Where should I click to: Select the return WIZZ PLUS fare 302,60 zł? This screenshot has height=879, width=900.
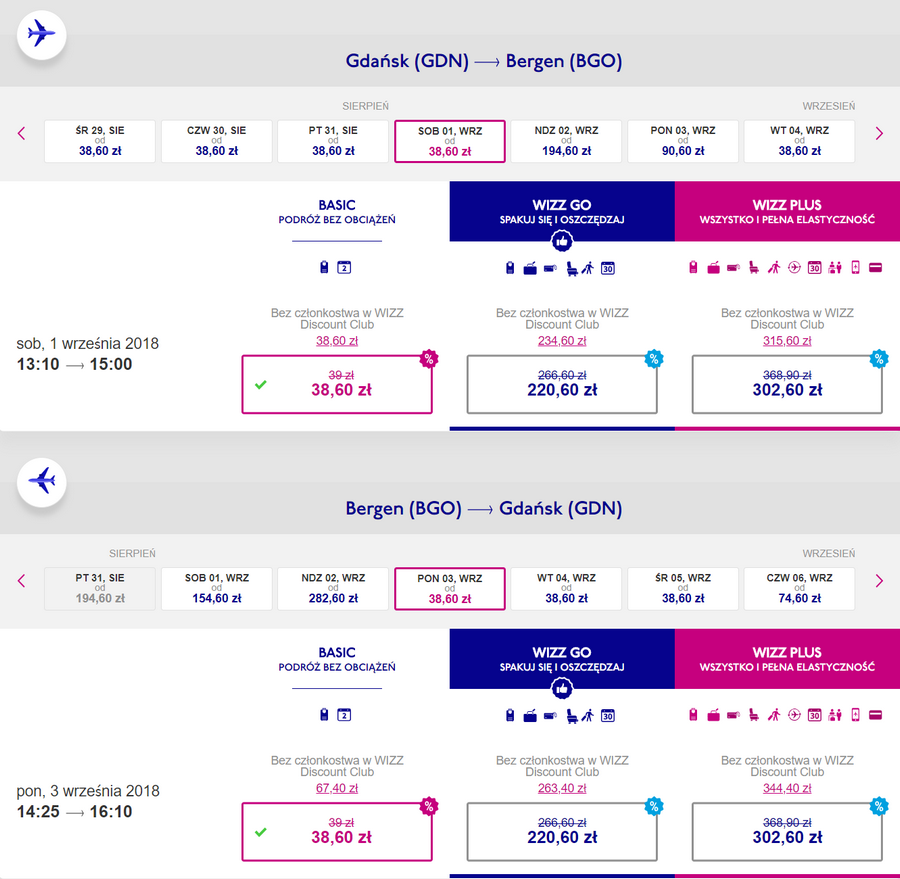[787, 831]
